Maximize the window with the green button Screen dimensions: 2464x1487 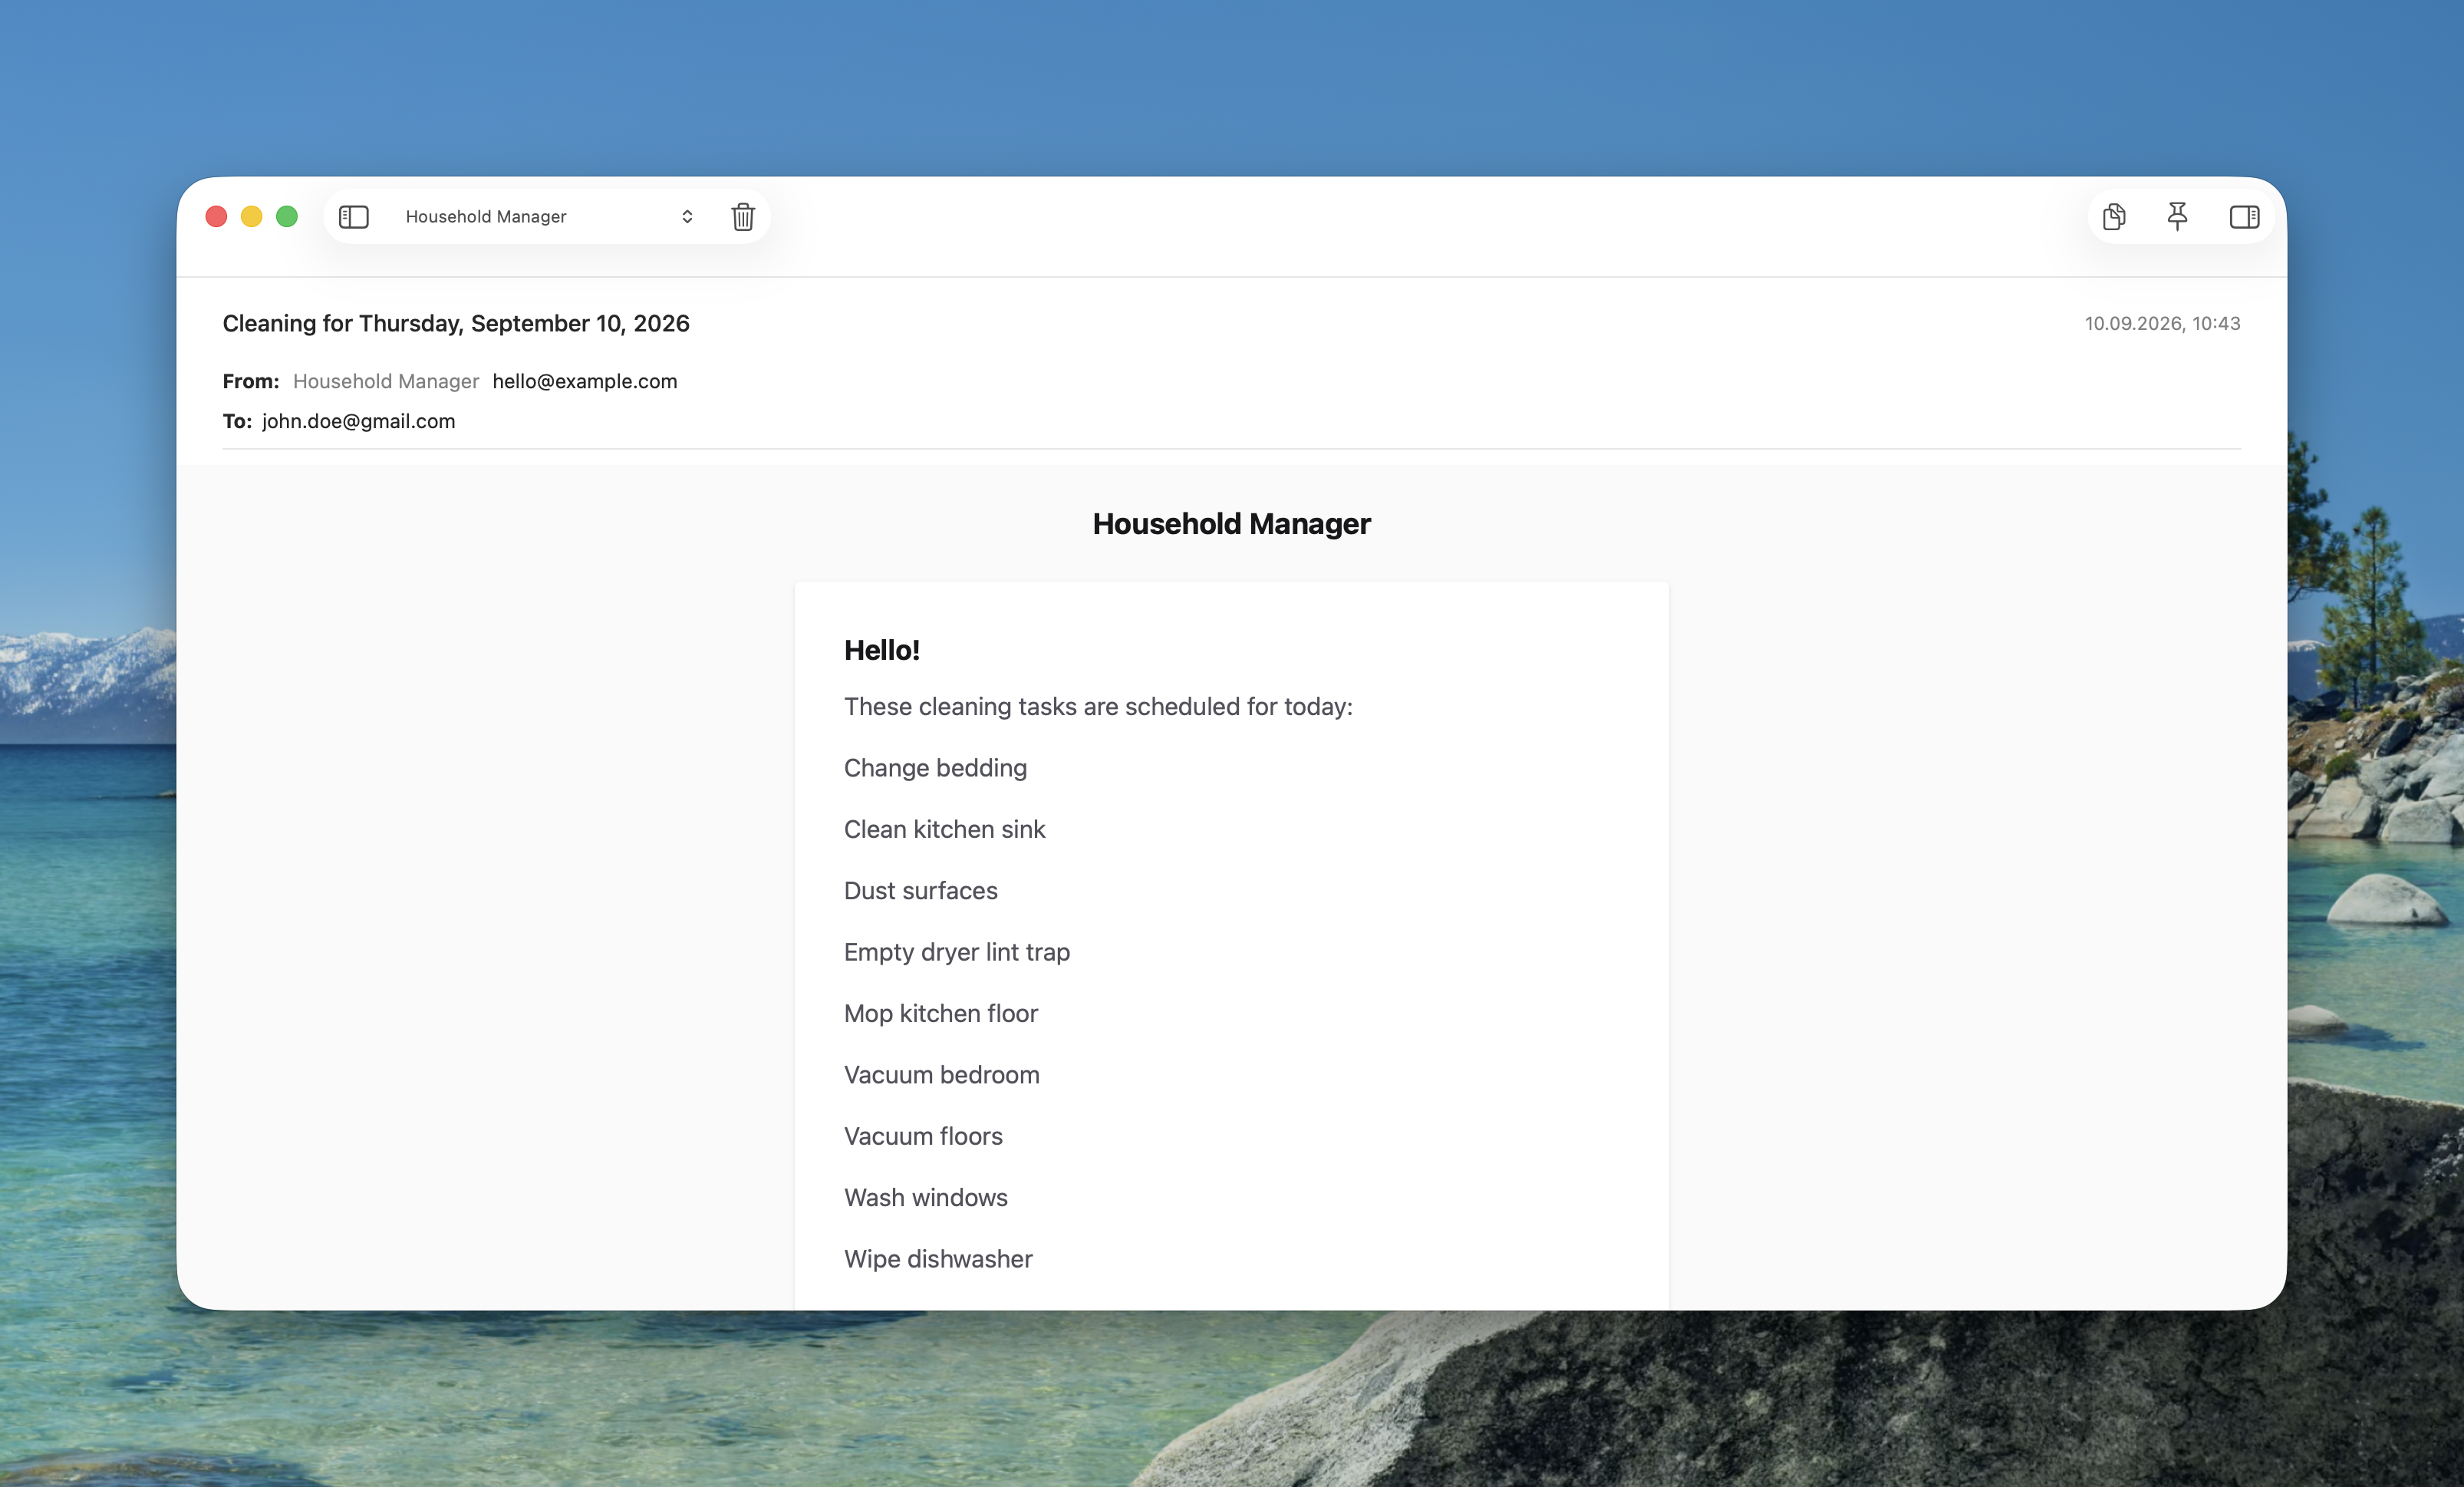coord(287,217)
